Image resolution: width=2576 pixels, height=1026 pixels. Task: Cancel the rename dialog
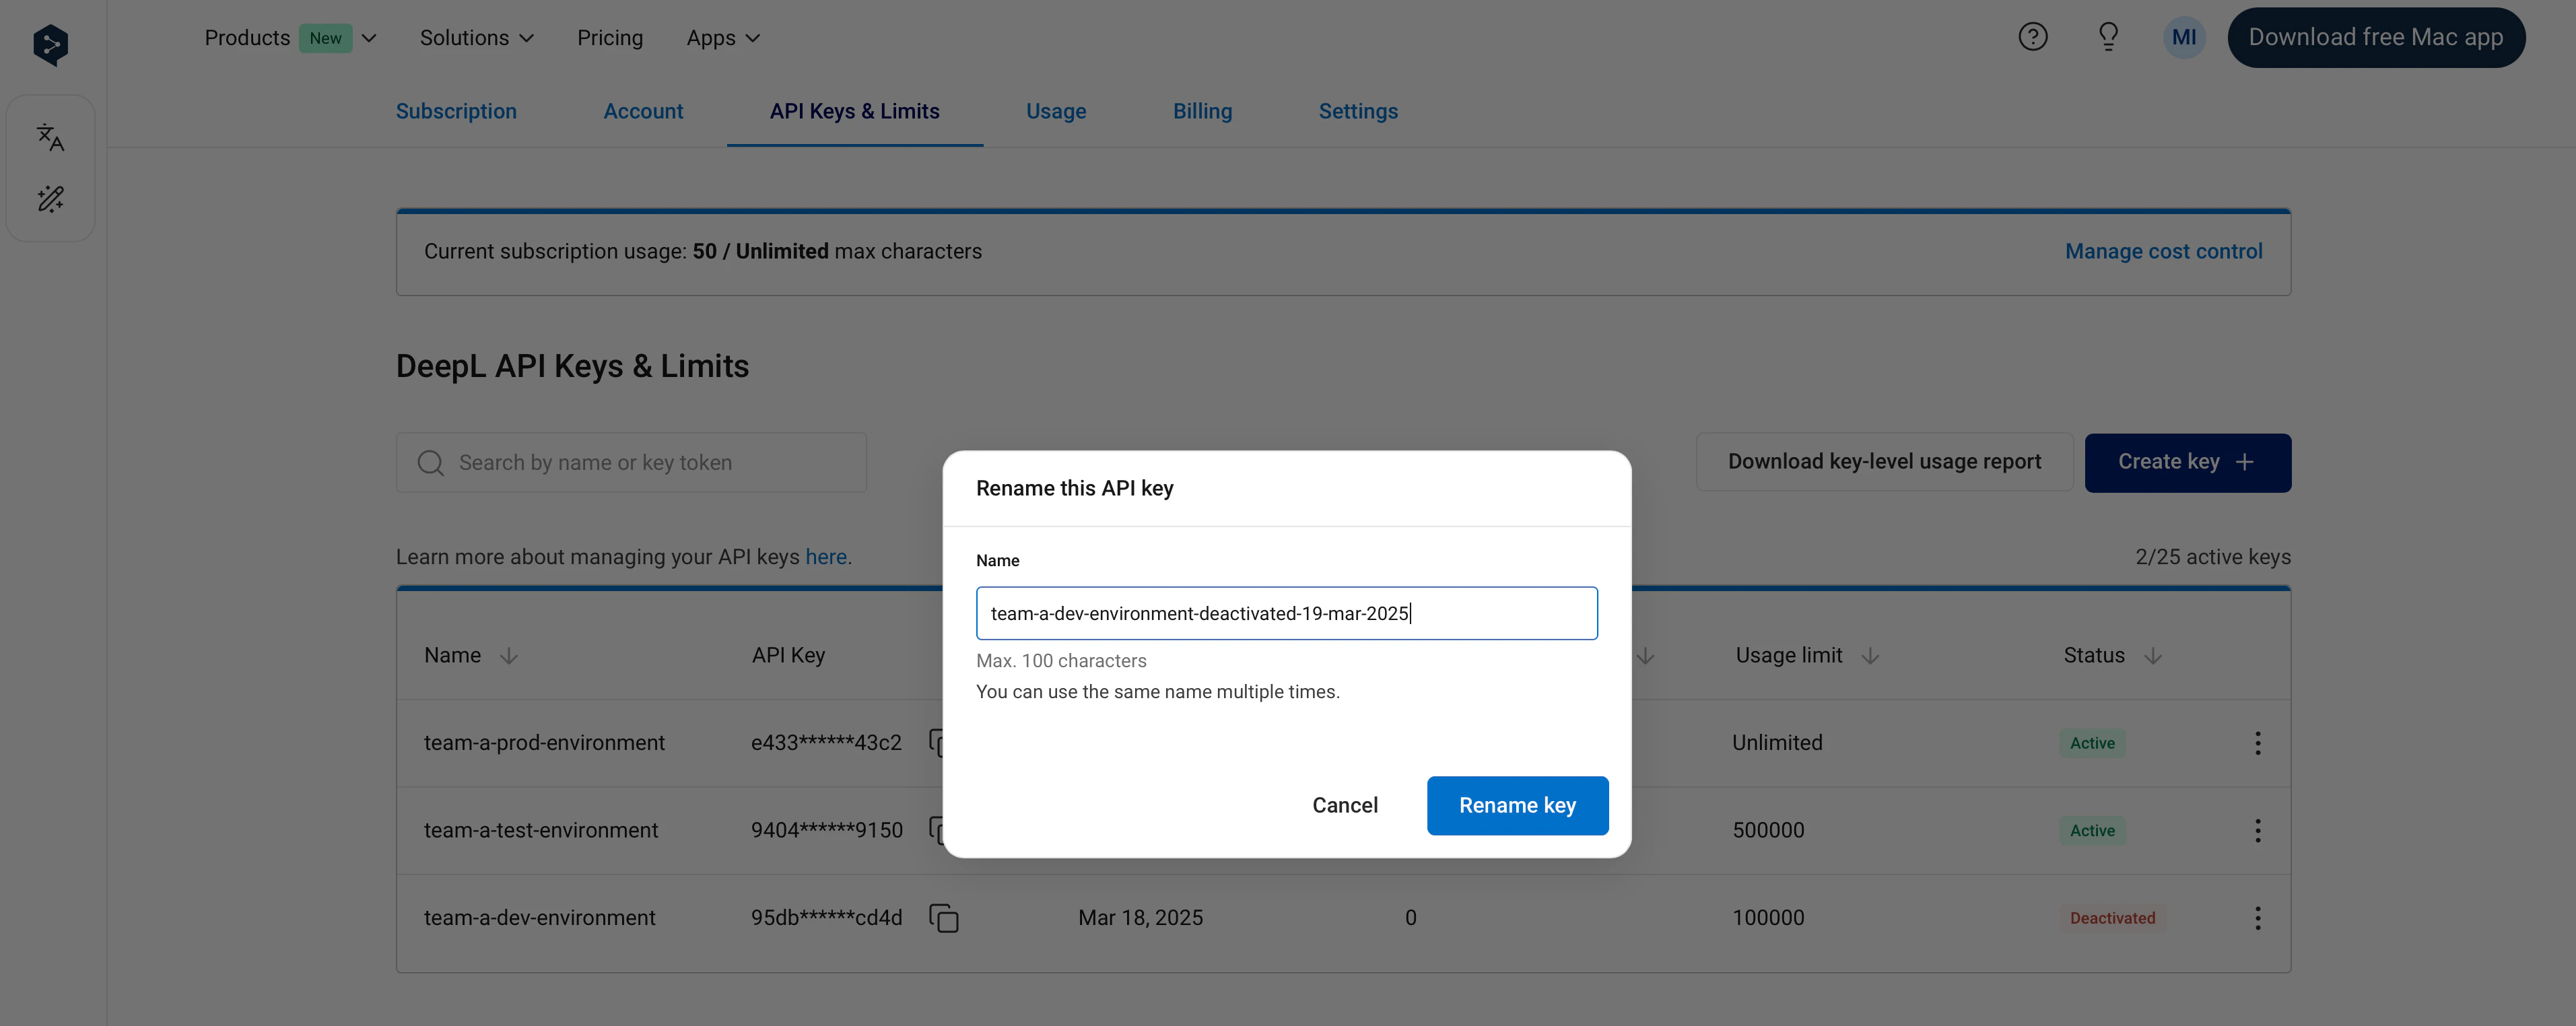[1344, 805]
